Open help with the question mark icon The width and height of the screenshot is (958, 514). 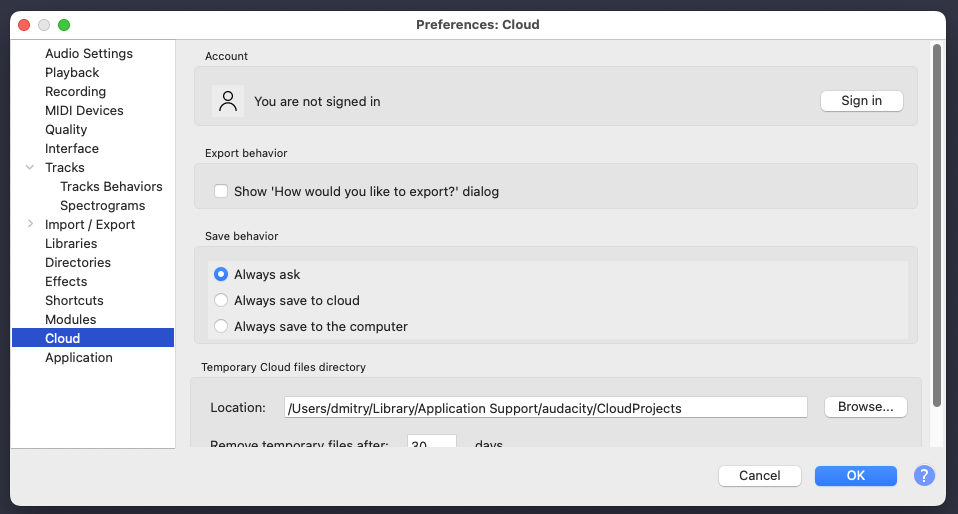click(924, 475)
